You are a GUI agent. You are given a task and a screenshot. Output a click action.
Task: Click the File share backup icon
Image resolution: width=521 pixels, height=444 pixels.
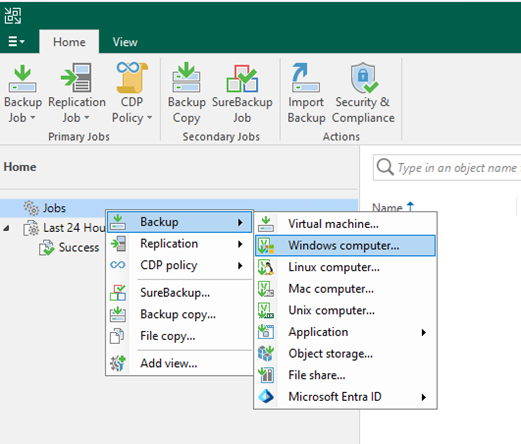266,375
